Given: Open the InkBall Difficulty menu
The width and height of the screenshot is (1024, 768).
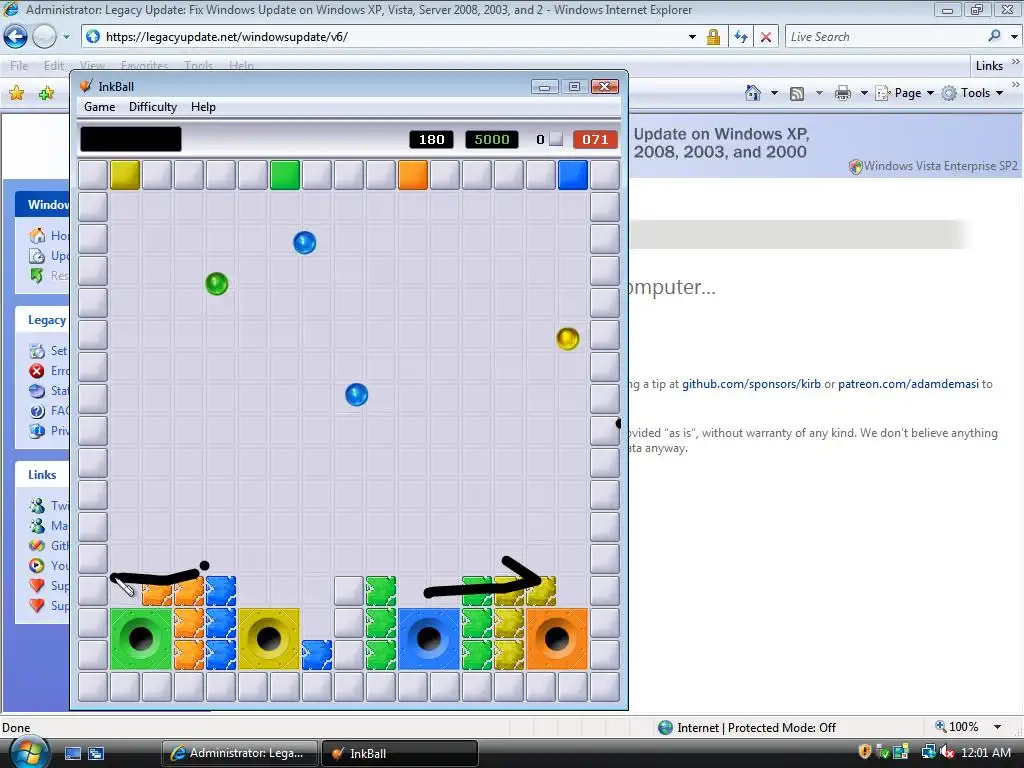Looking at the screenshot, I should pyautogui.click(x=153, y=107).
